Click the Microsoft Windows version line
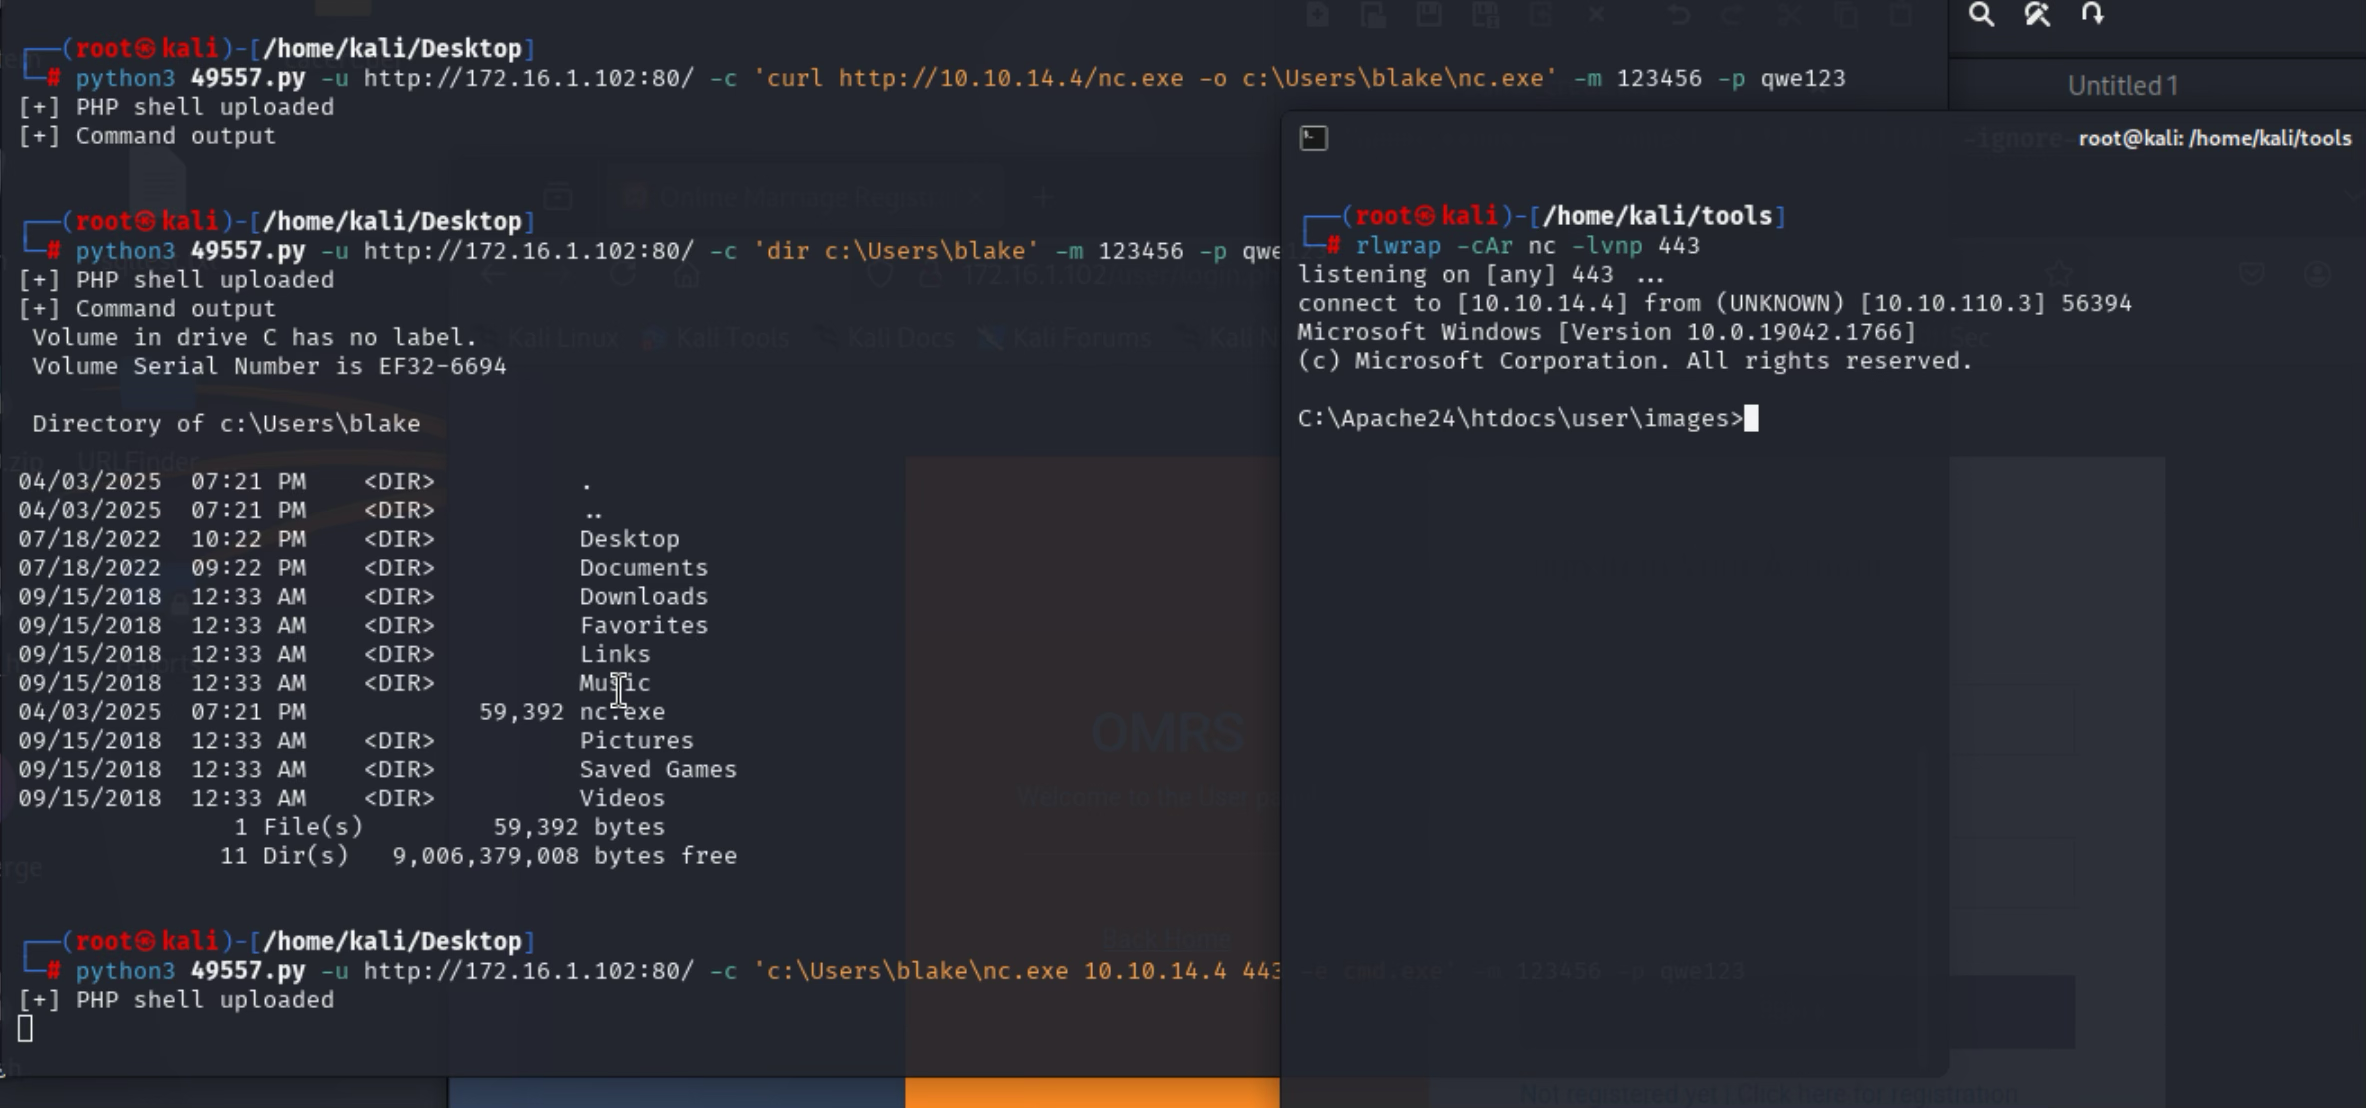This screenshot has width=2366, height=1108. (x=1606, y=332)
